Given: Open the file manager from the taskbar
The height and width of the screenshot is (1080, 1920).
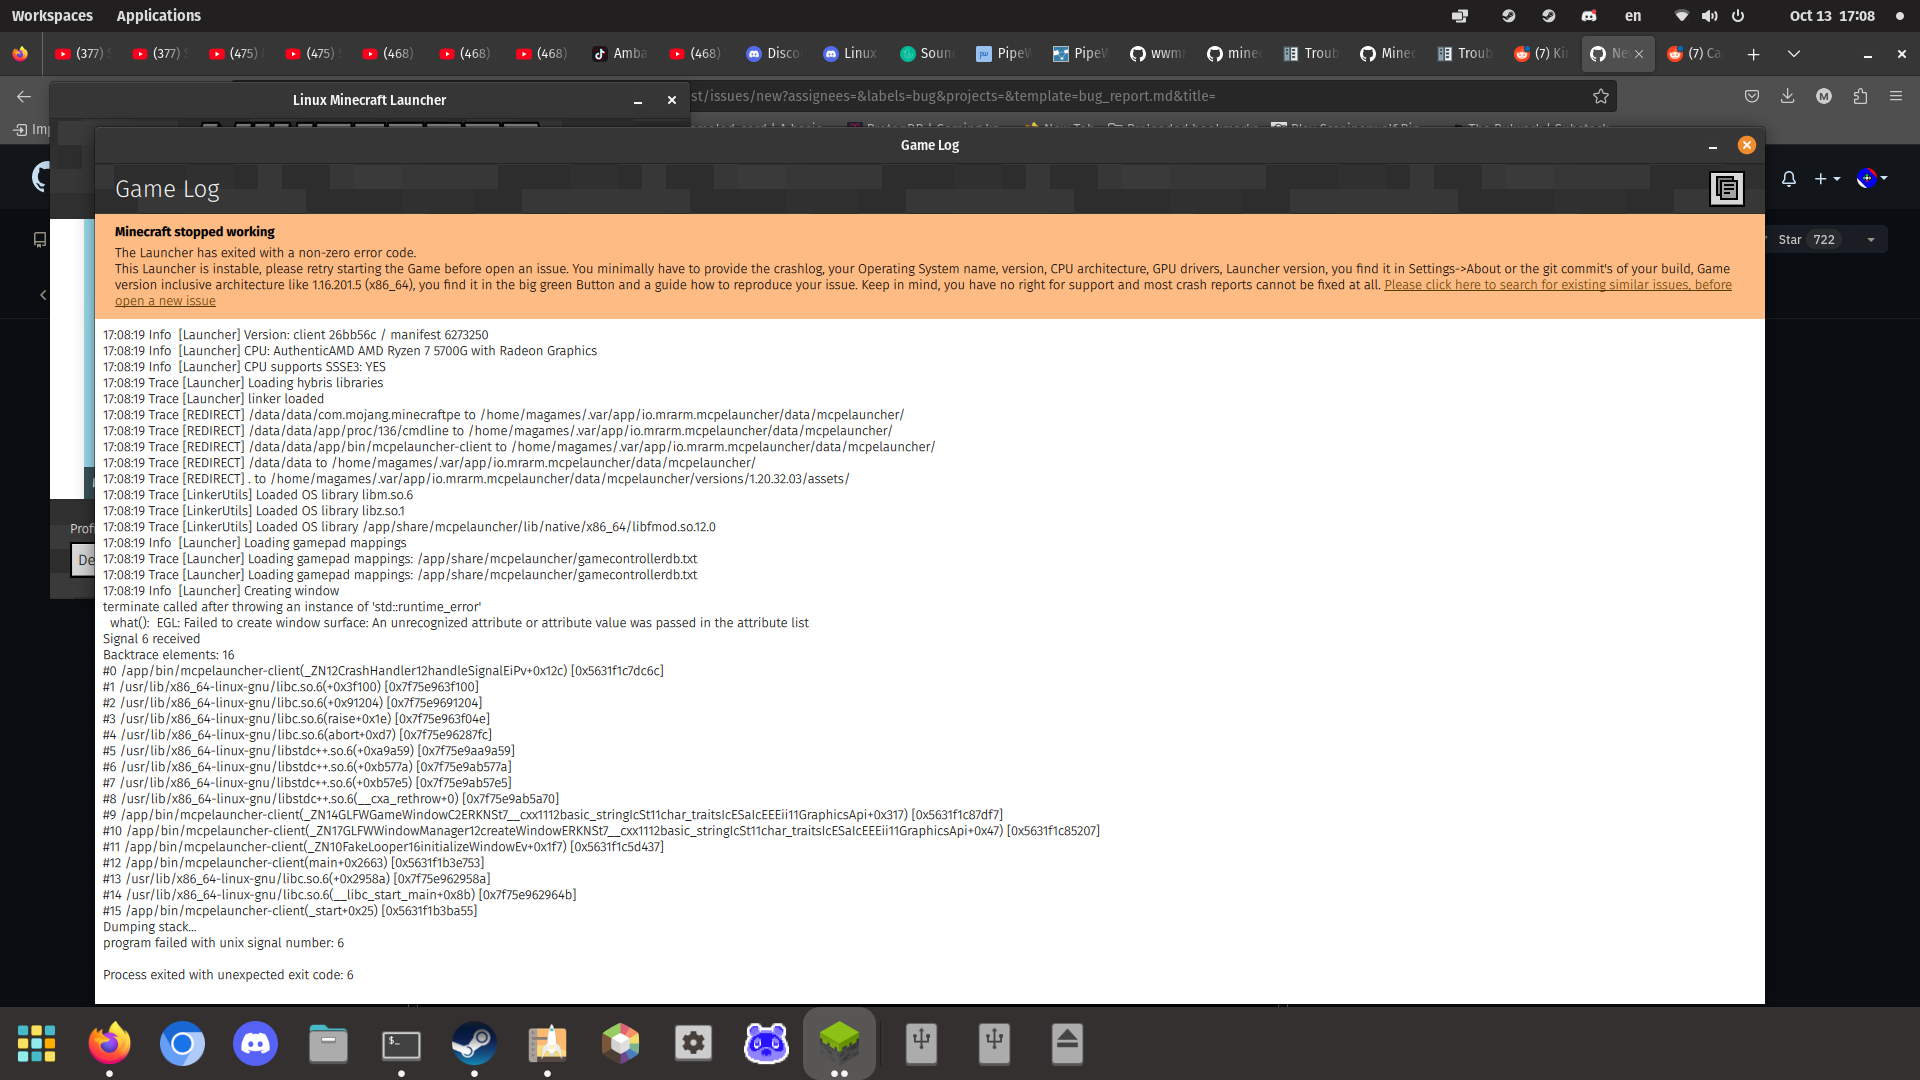Looking at the screenshot, I should [328, 1043].
